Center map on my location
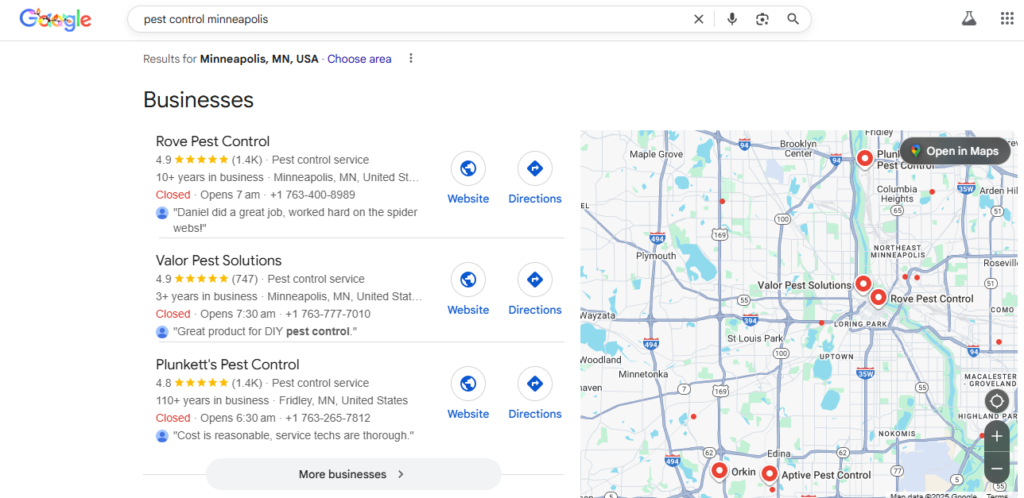The image size is (1024, 498). coord(997,401)
